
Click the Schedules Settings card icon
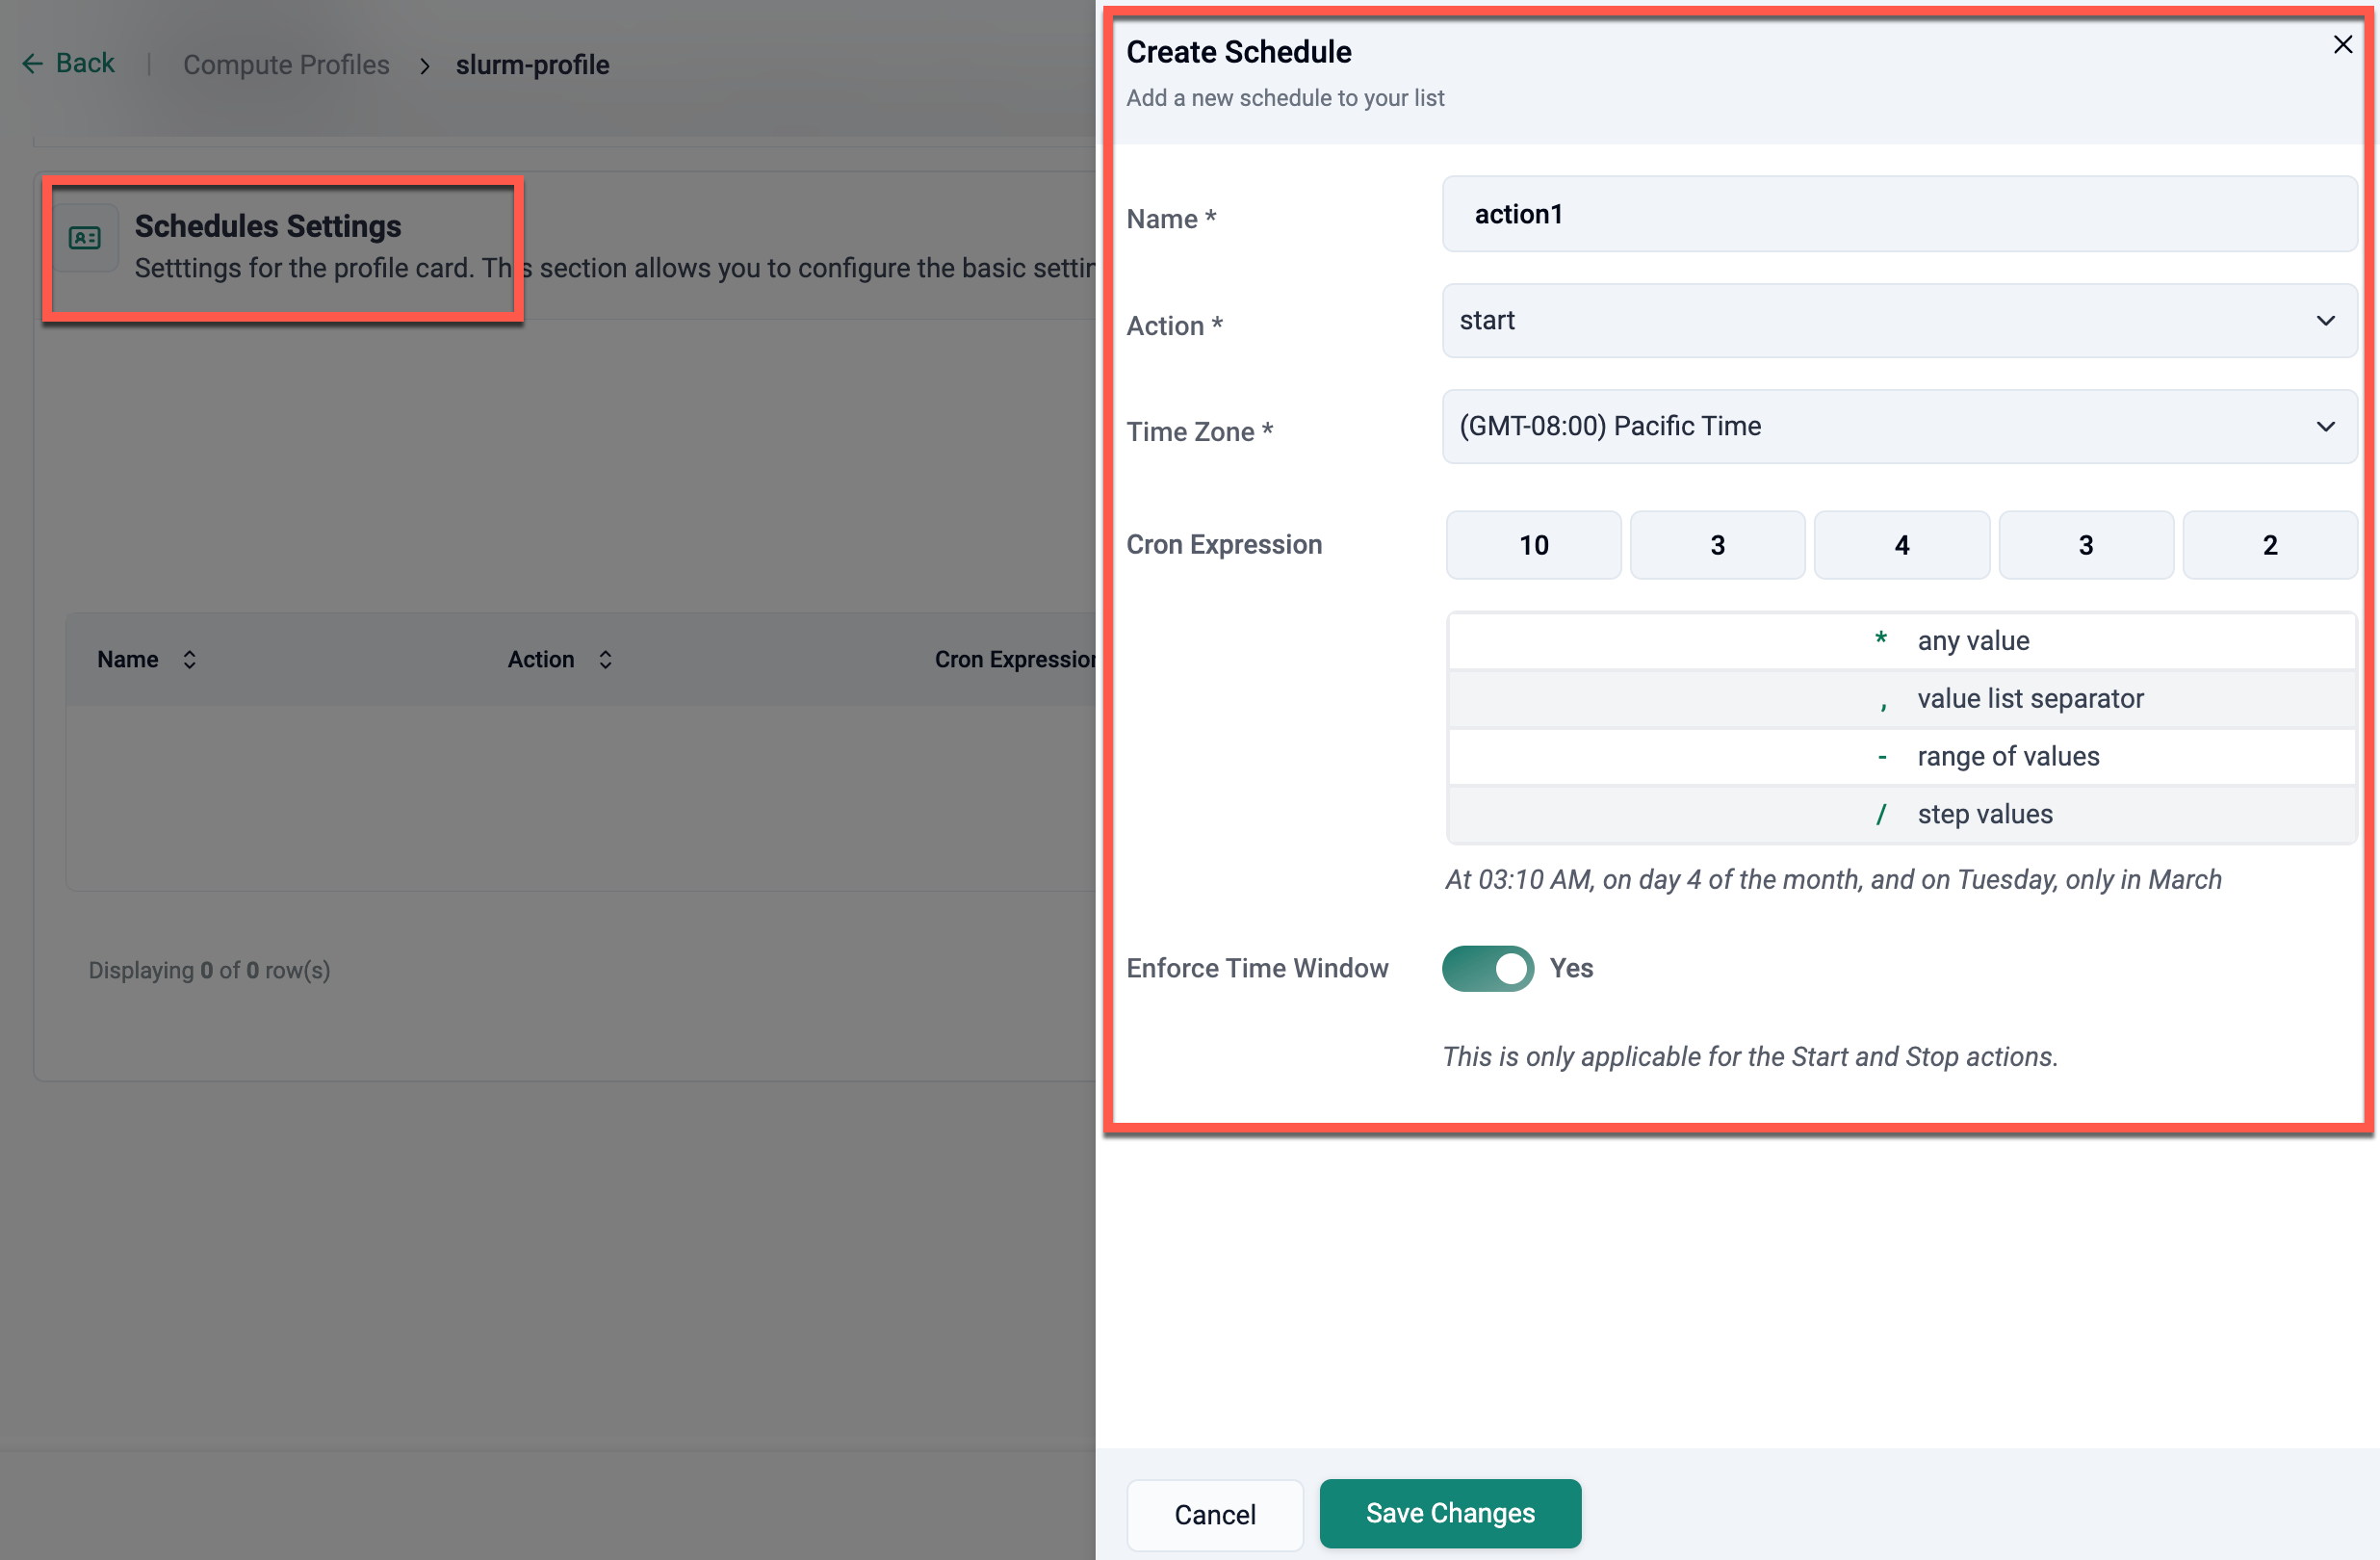(85, 238)
